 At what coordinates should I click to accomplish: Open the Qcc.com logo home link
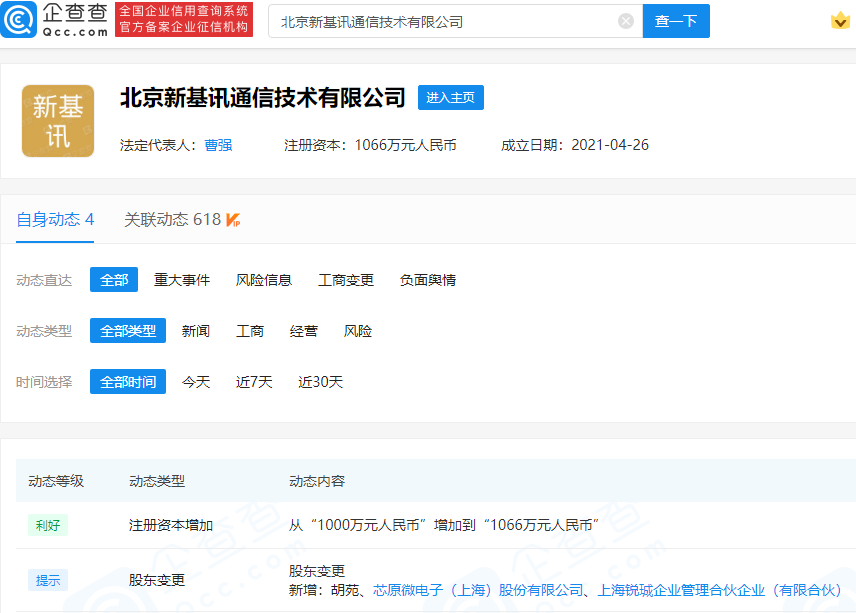pos(55,20)
